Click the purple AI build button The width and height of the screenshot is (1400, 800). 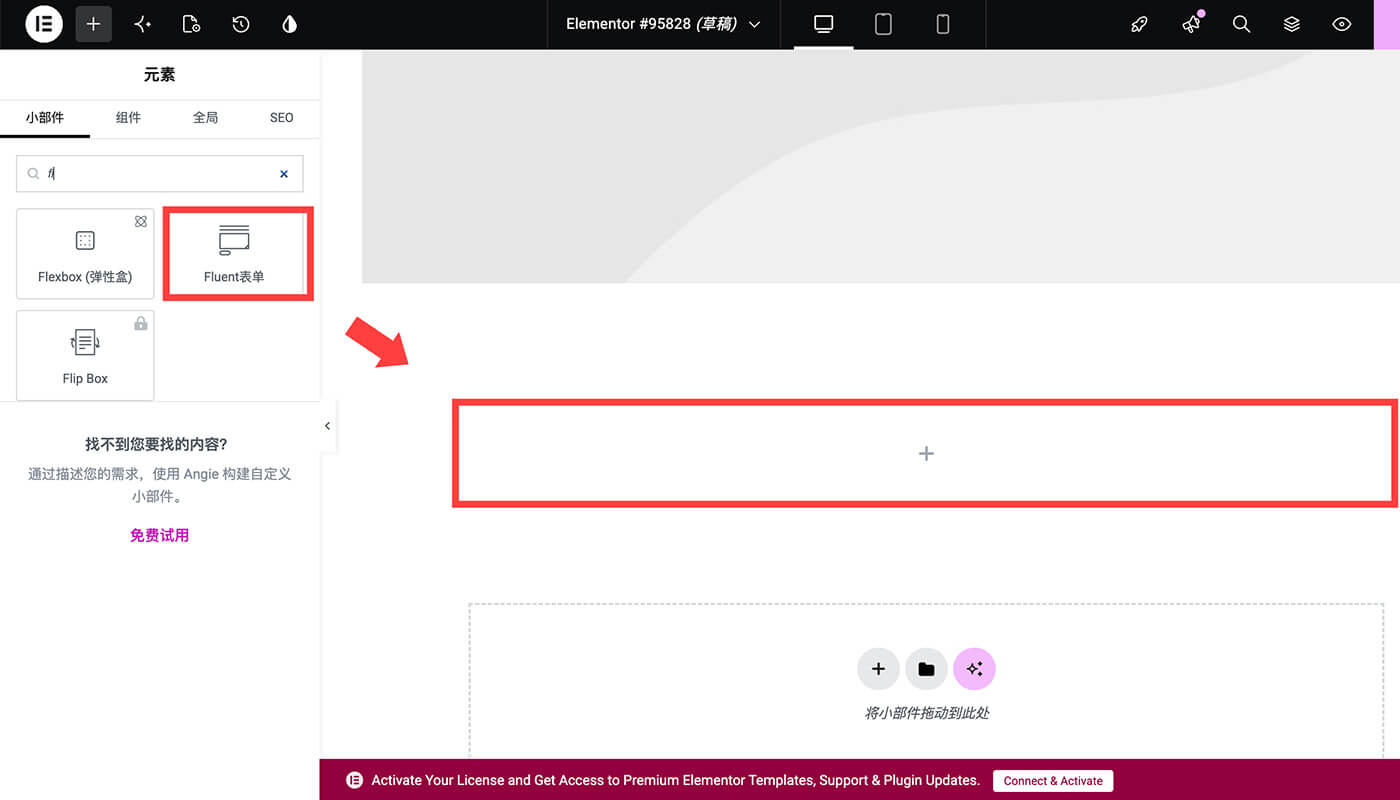click(x=974, y=669)
